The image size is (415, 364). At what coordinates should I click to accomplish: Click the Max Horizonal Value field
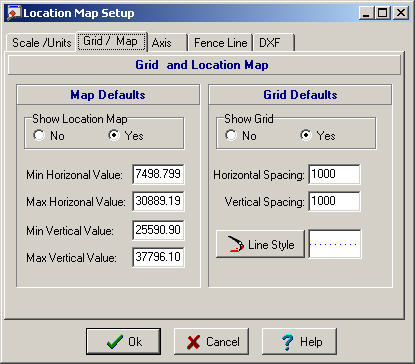(158, 201)
